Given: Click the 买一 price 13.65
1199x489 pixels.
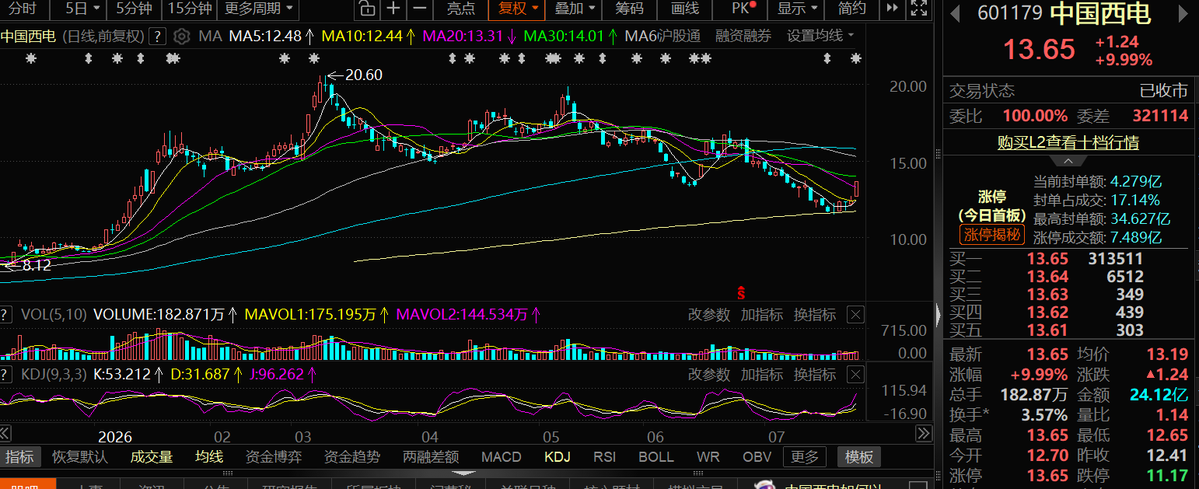Looking at the screenshot, I should (x=1048, y=259).
